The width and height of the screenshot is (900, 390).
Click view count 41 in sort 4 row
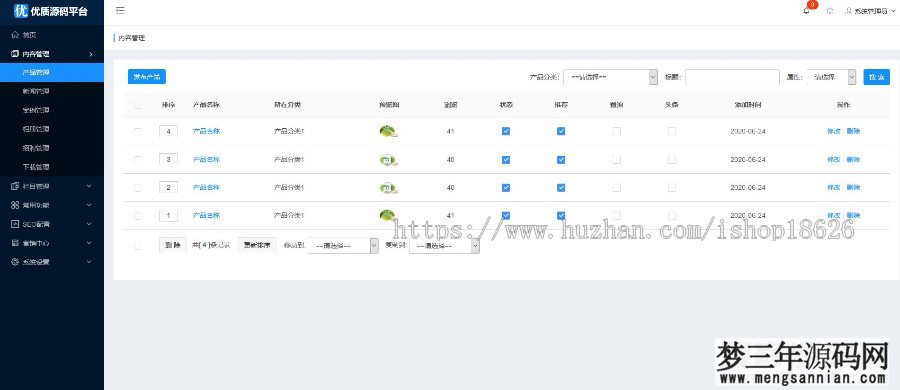[x=450, y=132]
